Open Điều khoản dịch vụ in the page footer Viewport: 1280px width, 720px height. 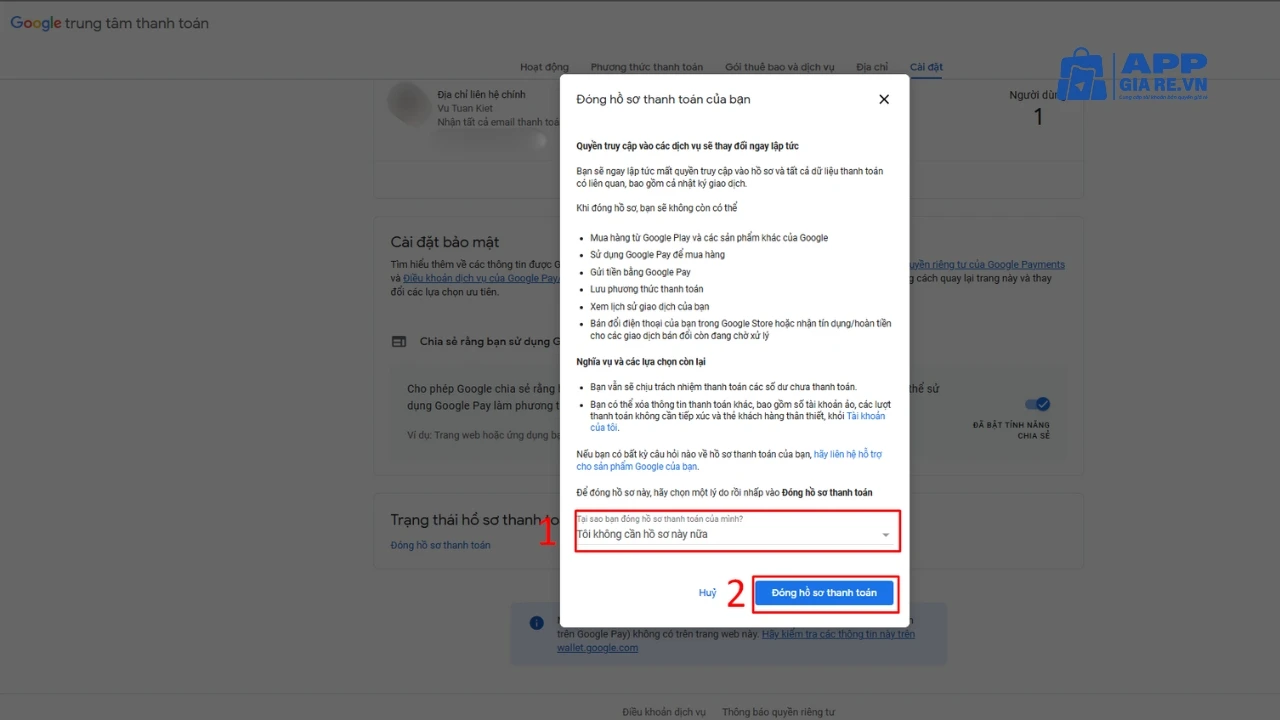pyautogui.click(x=663, y=711)
